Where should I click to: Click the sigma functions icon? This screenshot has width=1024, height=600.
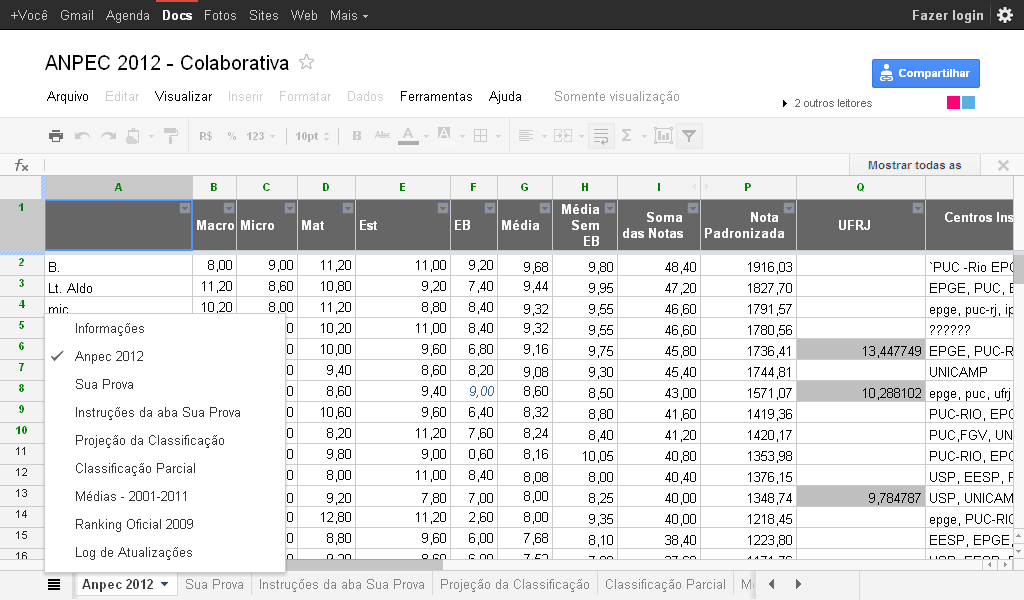tap(626, 136)
